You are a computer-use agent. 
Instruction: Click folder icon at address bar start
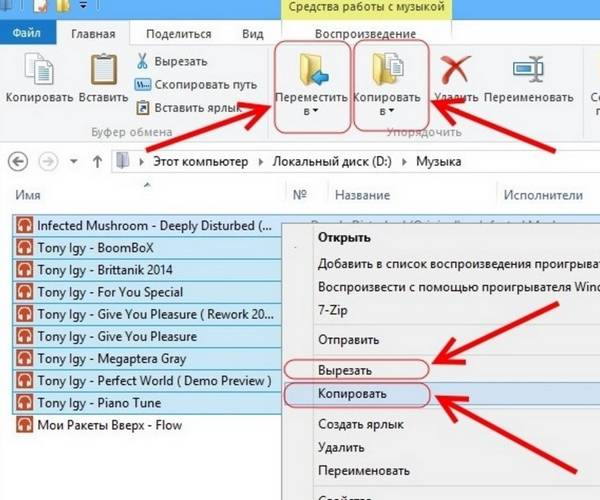[x=122, y=161]
